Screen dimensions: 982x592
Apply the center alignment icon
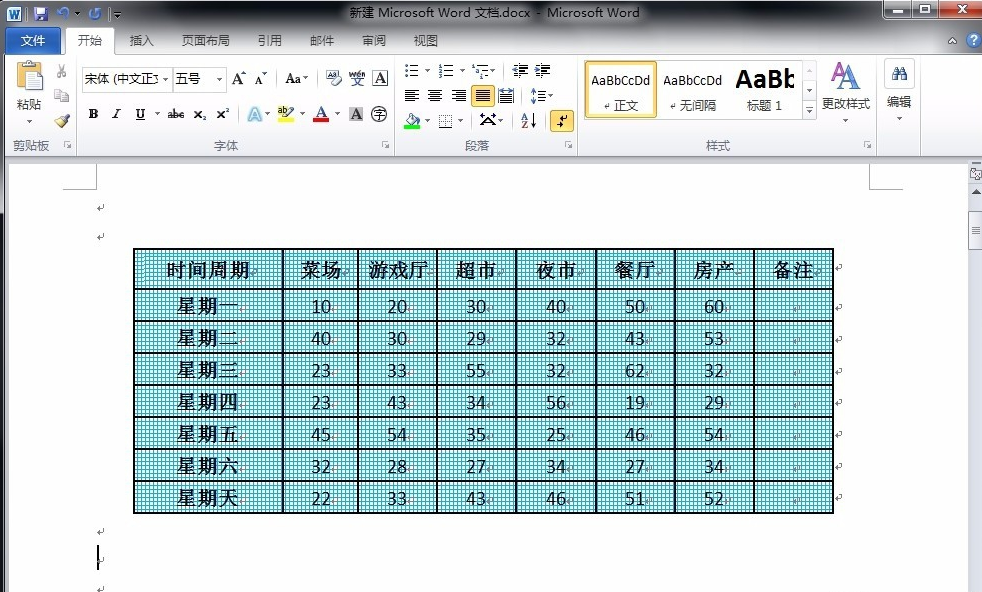pos(435,96)
